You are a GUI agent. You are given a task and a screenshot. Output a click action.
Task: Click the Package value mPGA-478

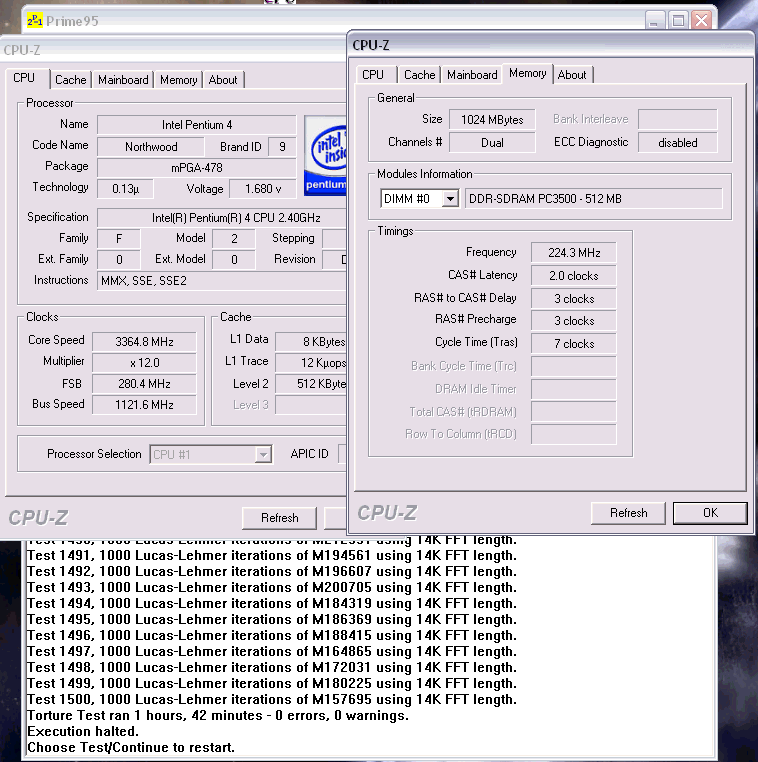pos(197,168)
